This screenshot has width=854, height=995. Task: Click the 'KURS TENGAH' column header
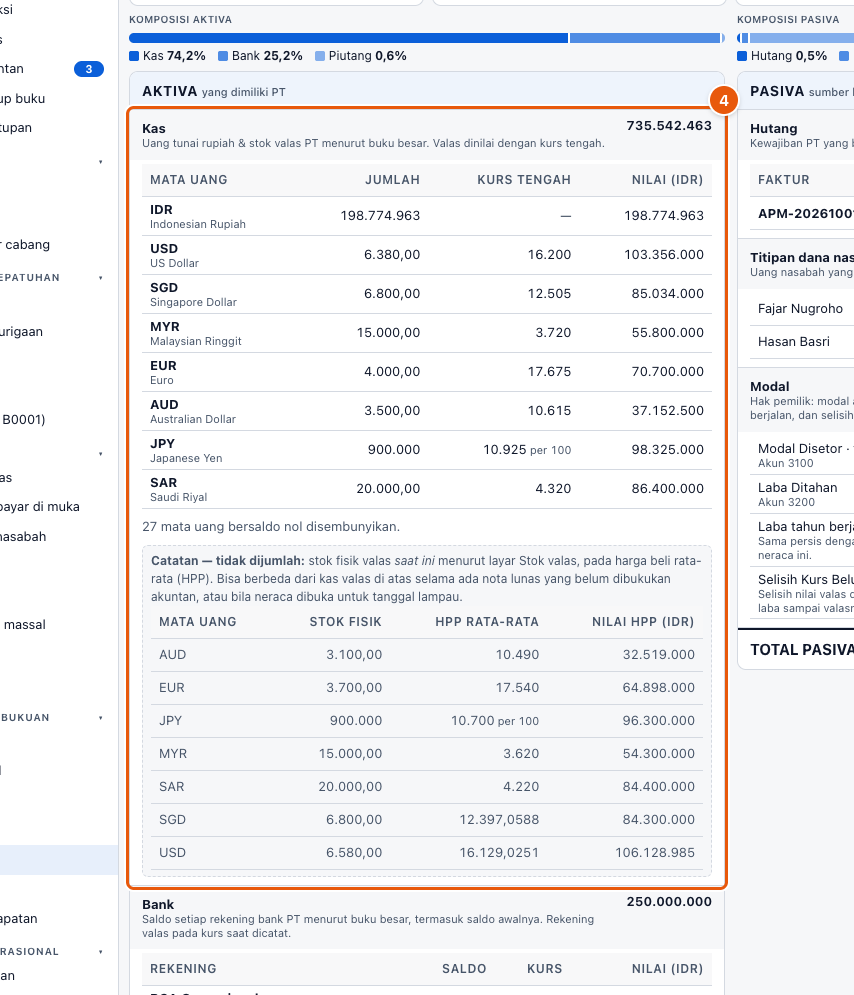click(524, 180)
